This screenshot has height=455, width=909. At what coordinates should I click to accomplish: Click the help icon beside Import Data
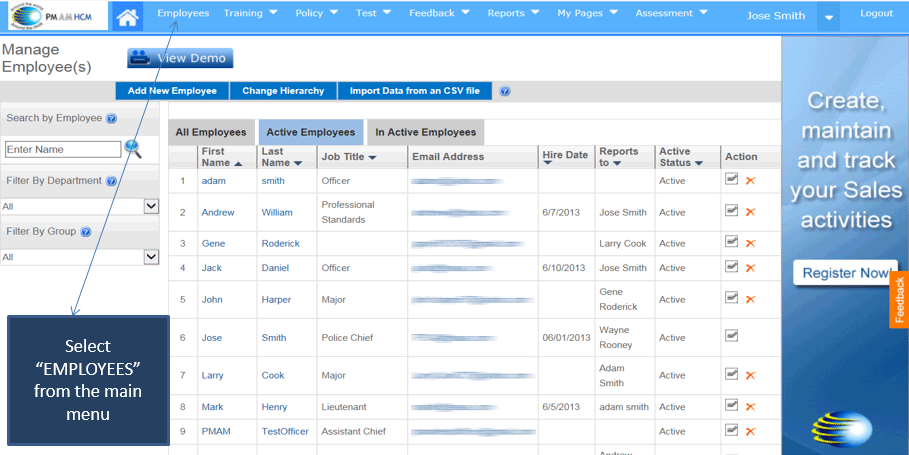tap(505, 91)
